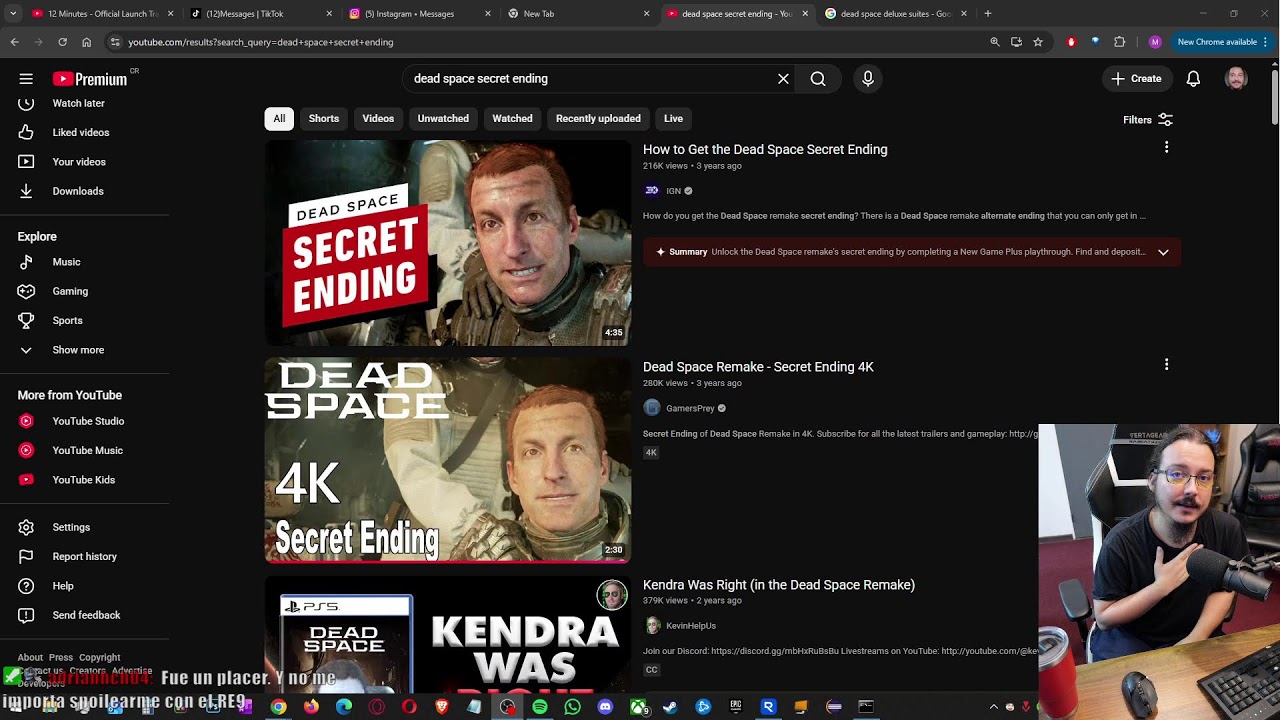Show only Unwatched results
This screenshot has height=720, width=1280.
tap(443, 119)
